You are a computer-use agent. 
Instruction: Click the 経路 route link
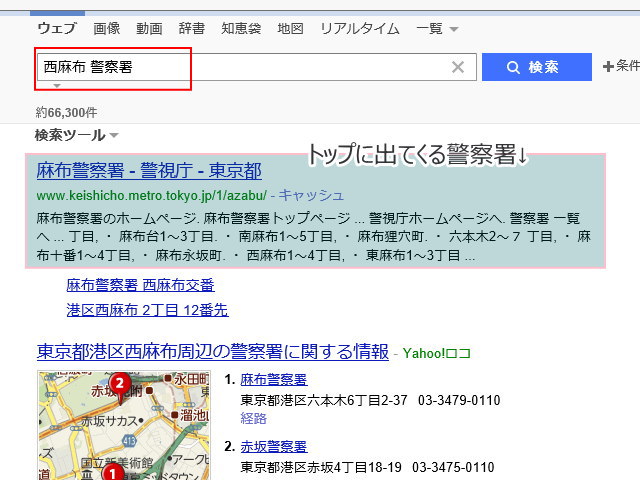254,418
